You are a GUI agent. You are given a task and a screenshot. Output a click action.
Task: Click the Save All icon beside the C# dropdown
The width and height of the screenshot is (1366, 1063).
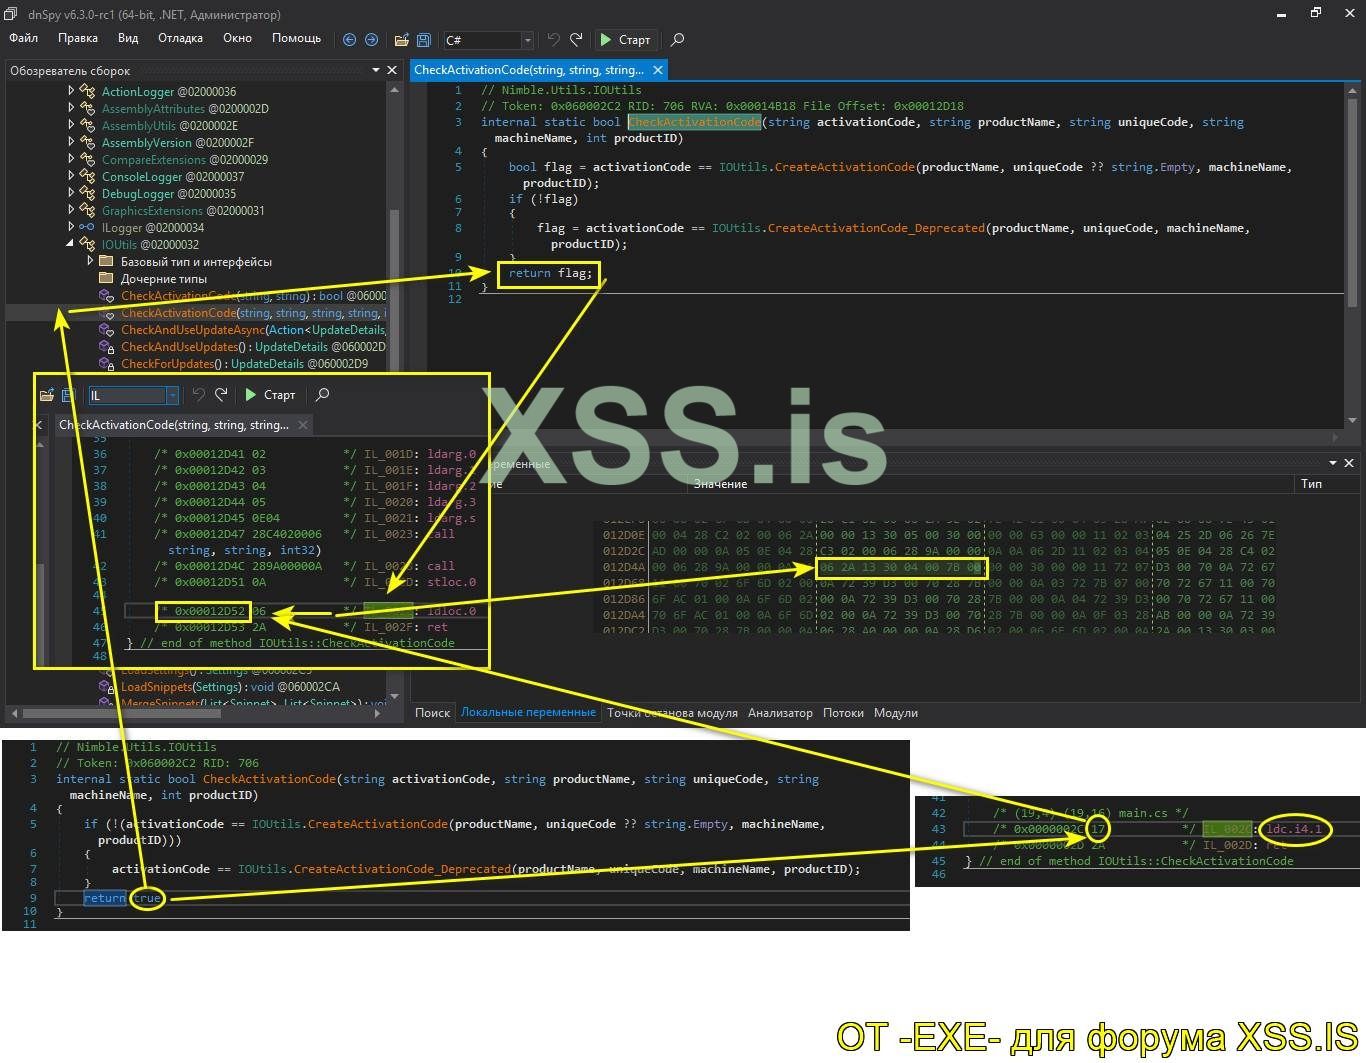(x=423, y=40)
